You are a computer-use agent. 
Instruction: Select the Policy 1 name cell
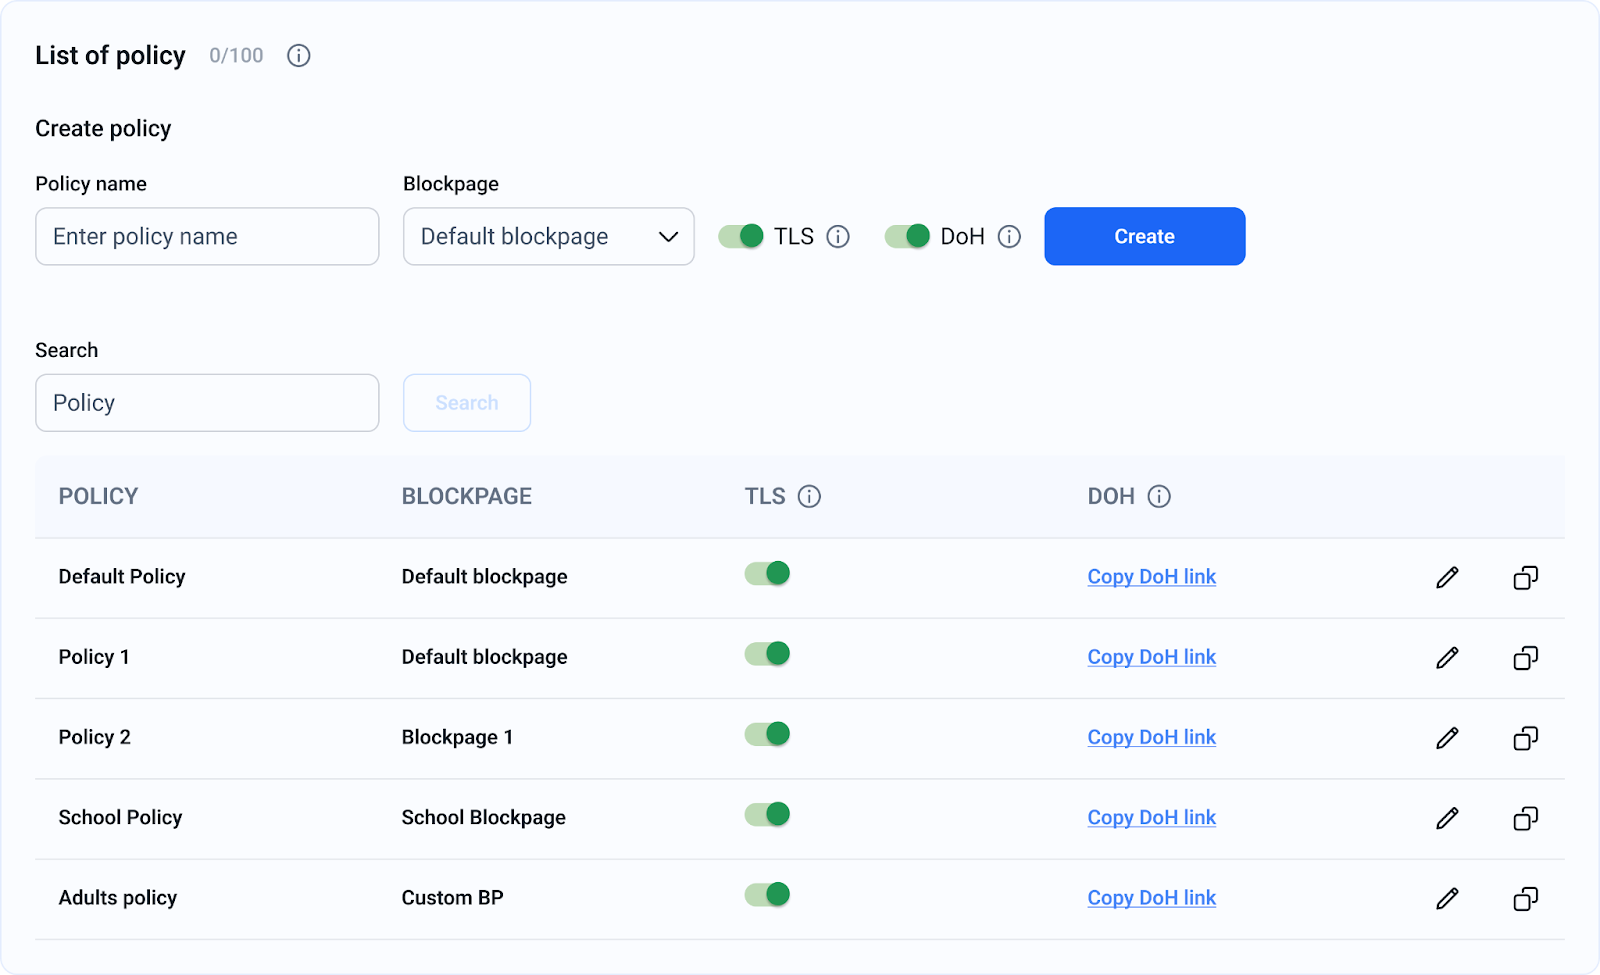(x=94, y=657)
